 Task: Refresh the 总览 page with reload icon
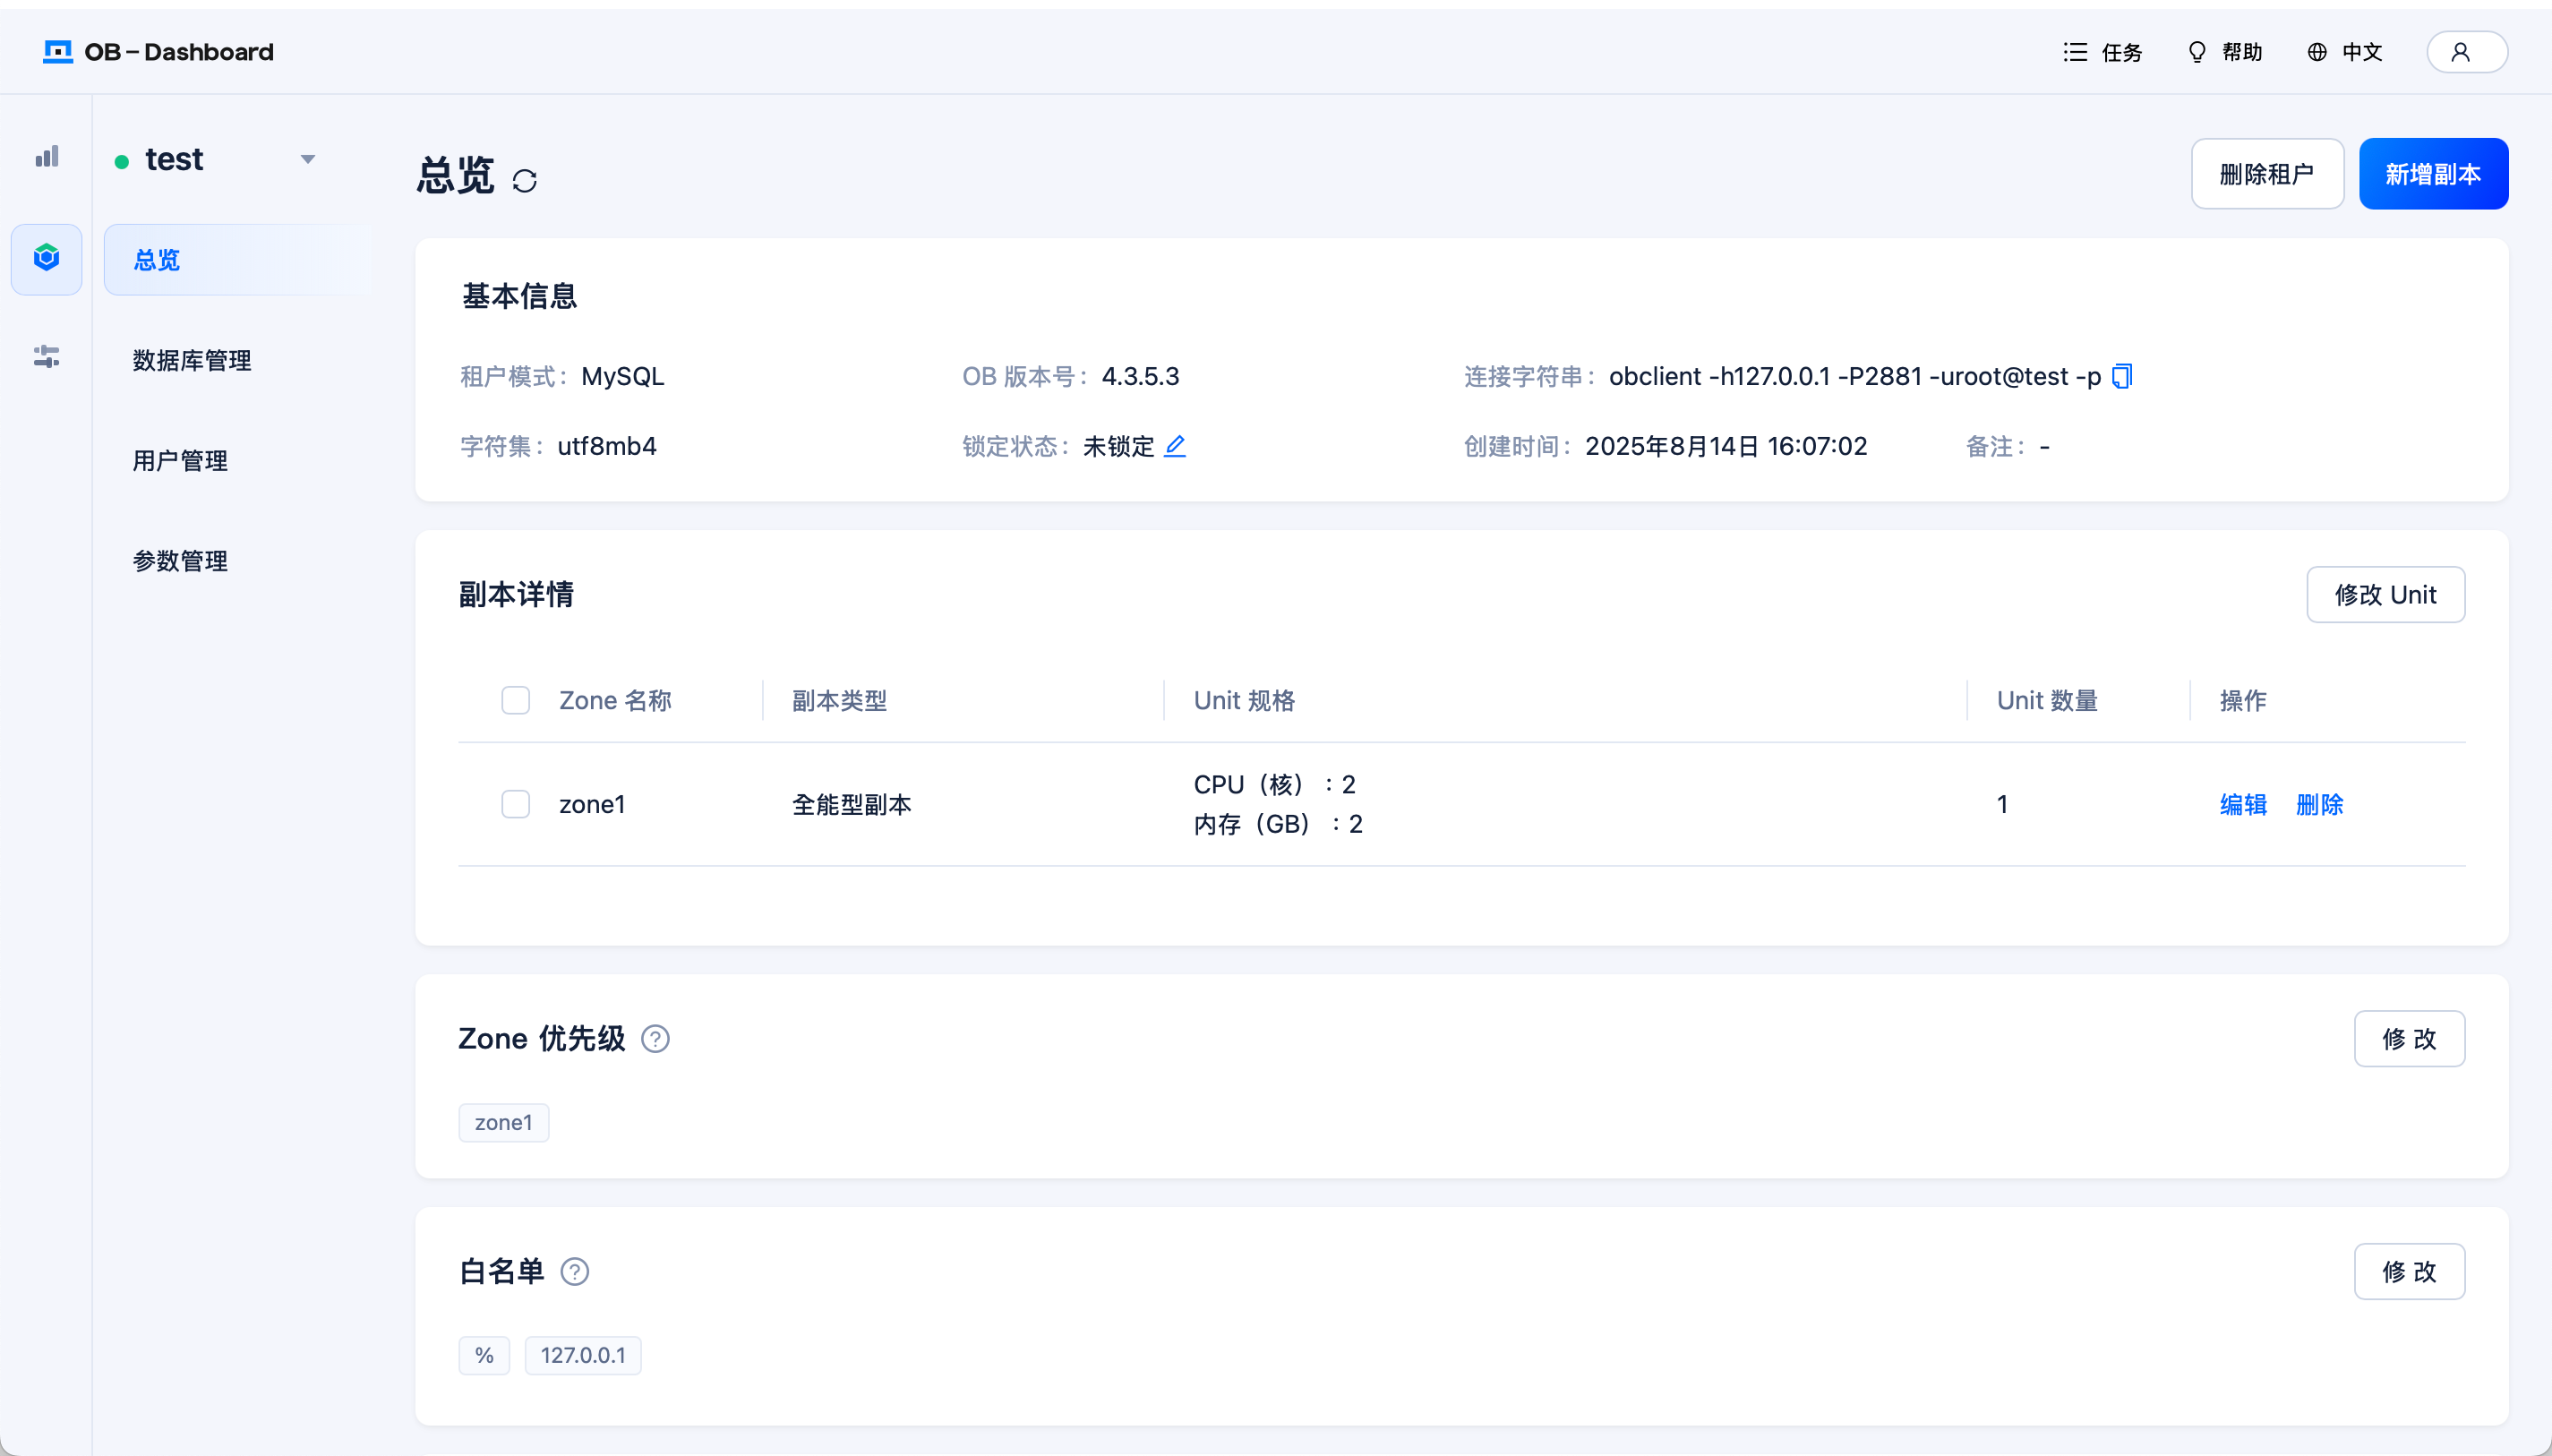[525, 180]
